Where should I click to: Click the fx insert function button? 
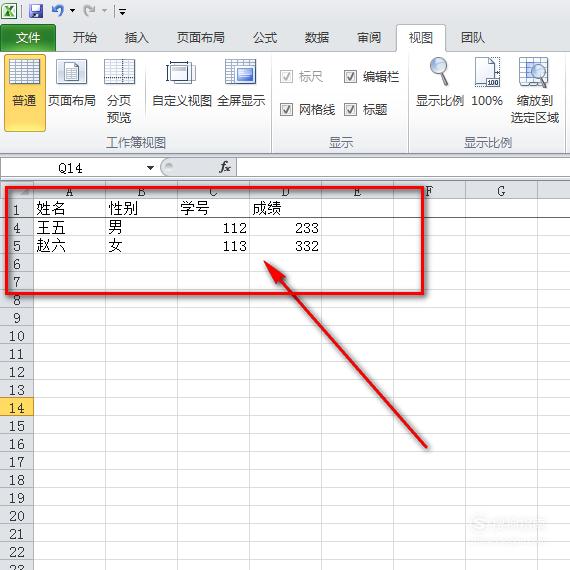click(x=225, y=167)
